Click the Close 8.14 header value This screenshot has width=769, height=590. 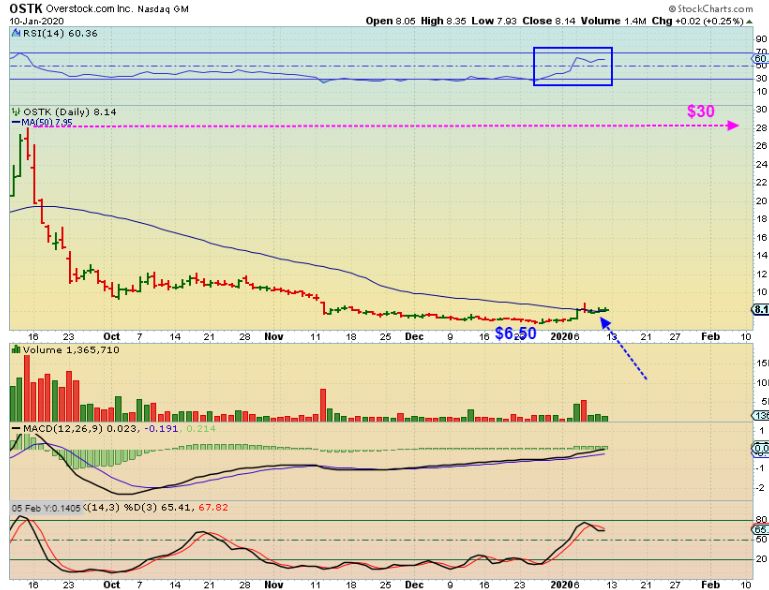[549, 21]
